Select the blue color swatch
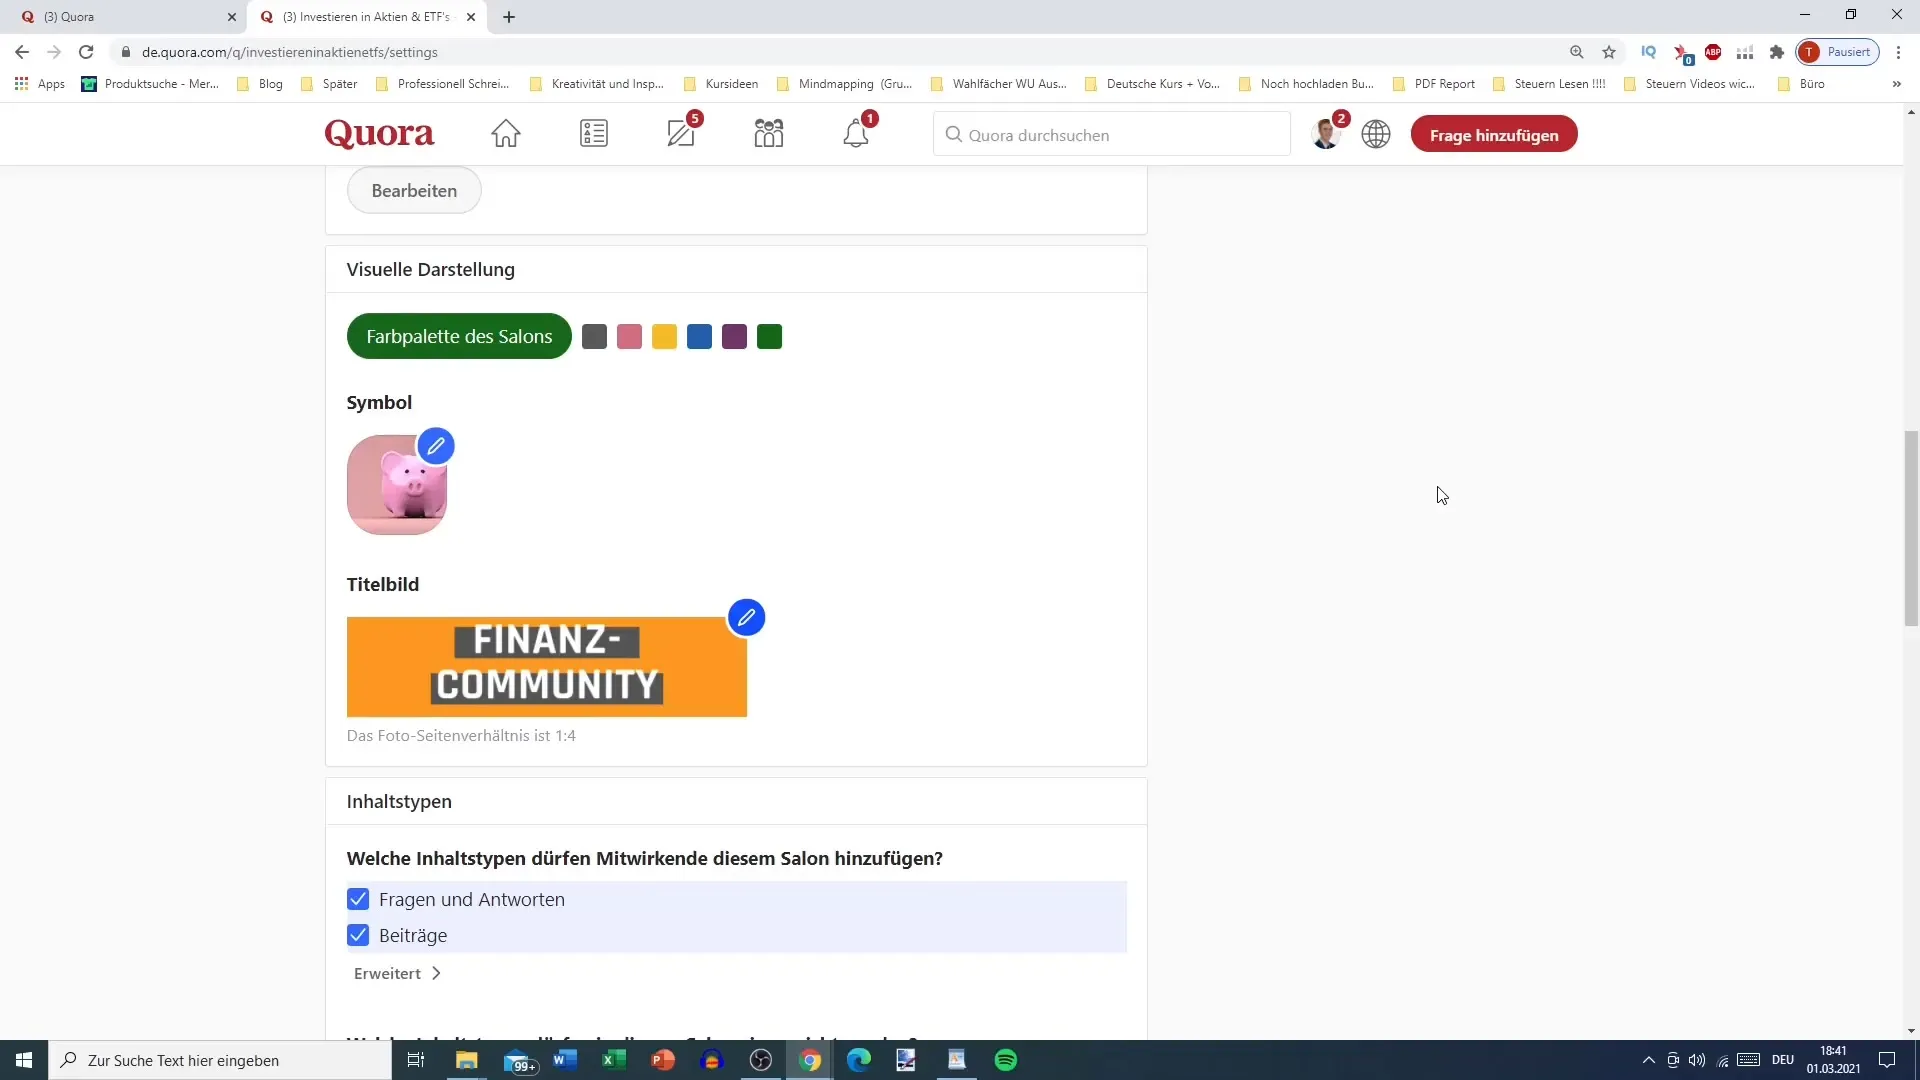Image resolution: width=1920 pixels, height=1080 pixels. pos(699,337)
